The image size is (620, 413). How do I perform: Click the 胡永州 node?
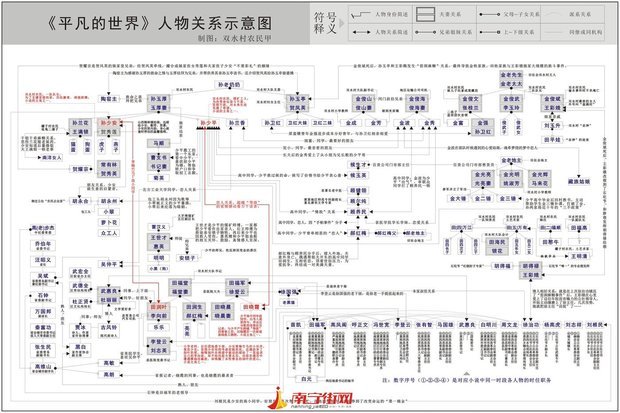[109, 201]
